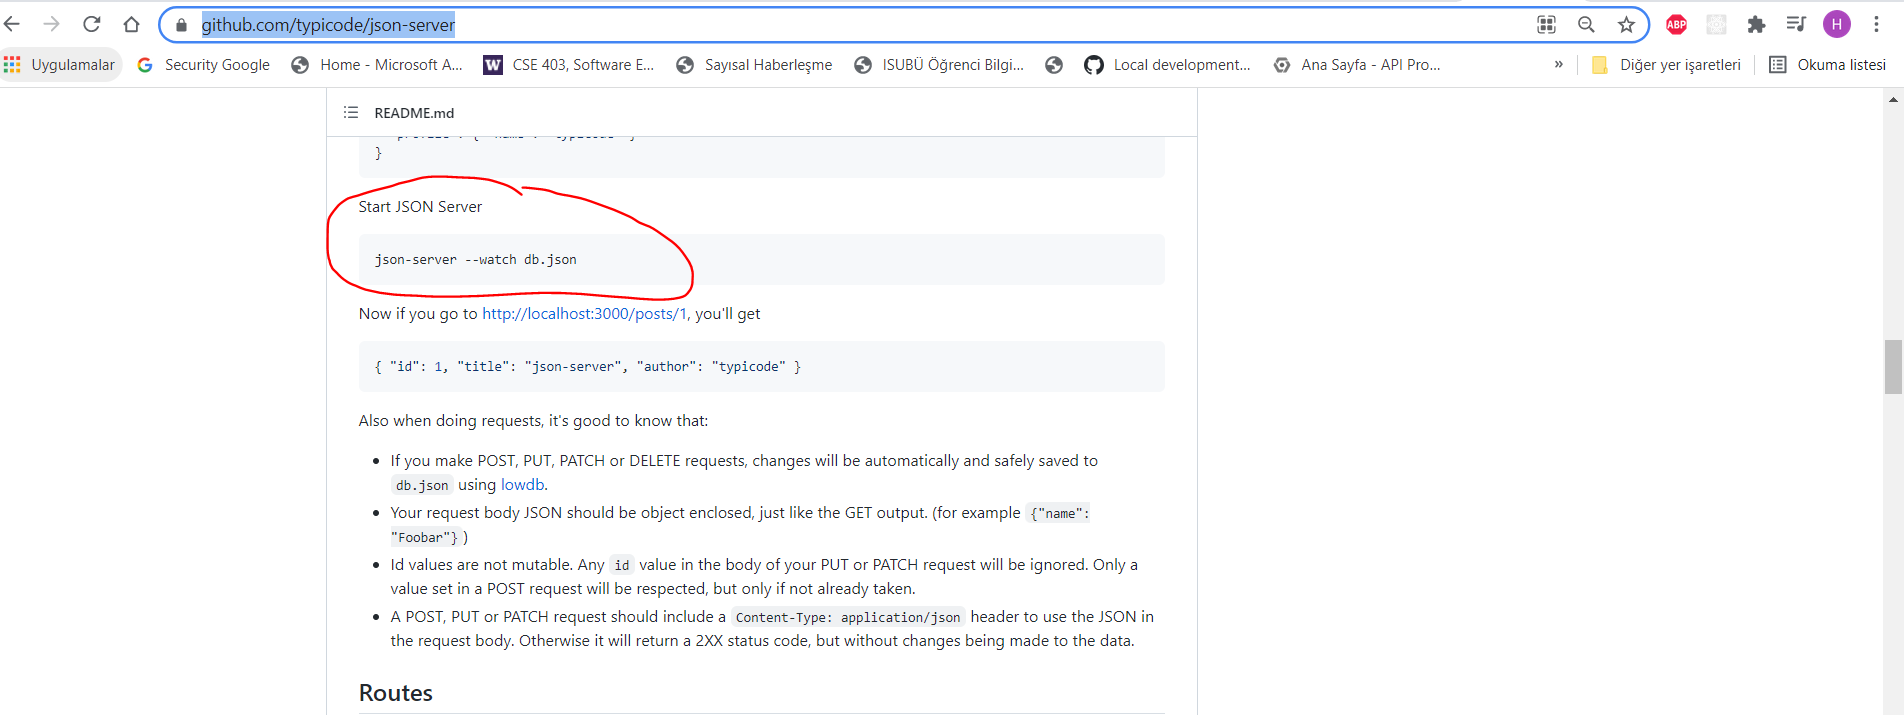1904x715 pixels.
Task: Open the Extensions puzzle piece icon
Action: (x=1756, y=24)
